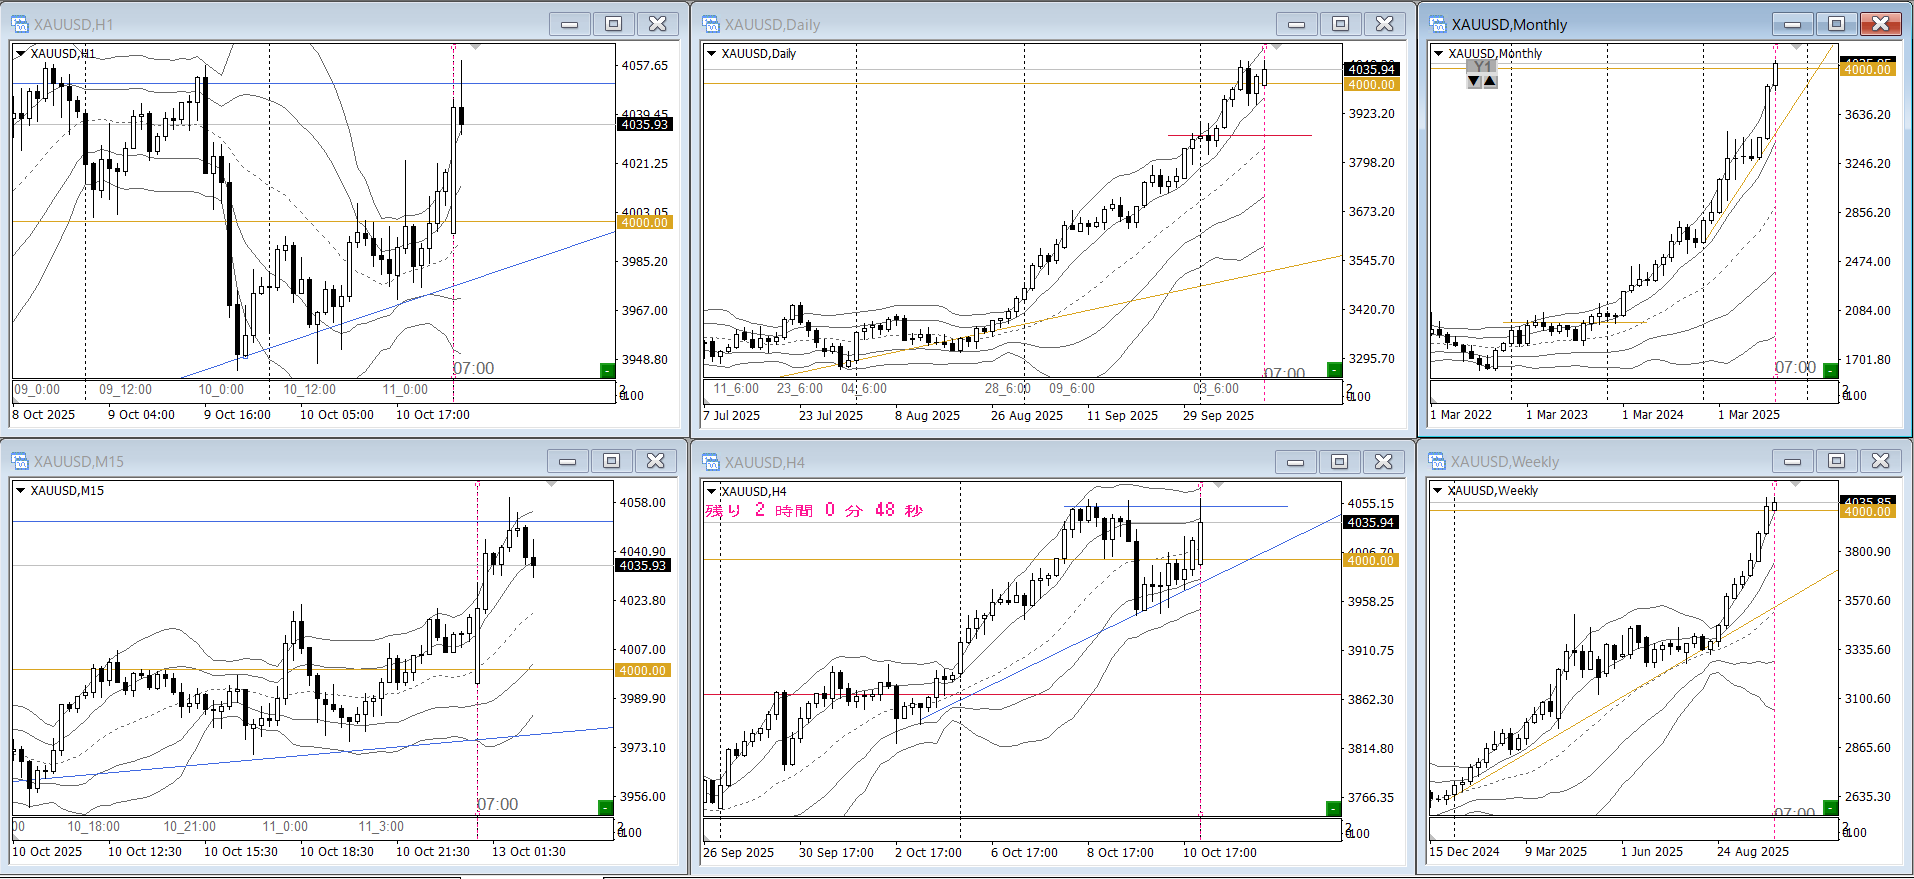Click the Y1 button in Monthly chart
Viewport: 1914px width, 879px height.
click(x=1482, y=67)
